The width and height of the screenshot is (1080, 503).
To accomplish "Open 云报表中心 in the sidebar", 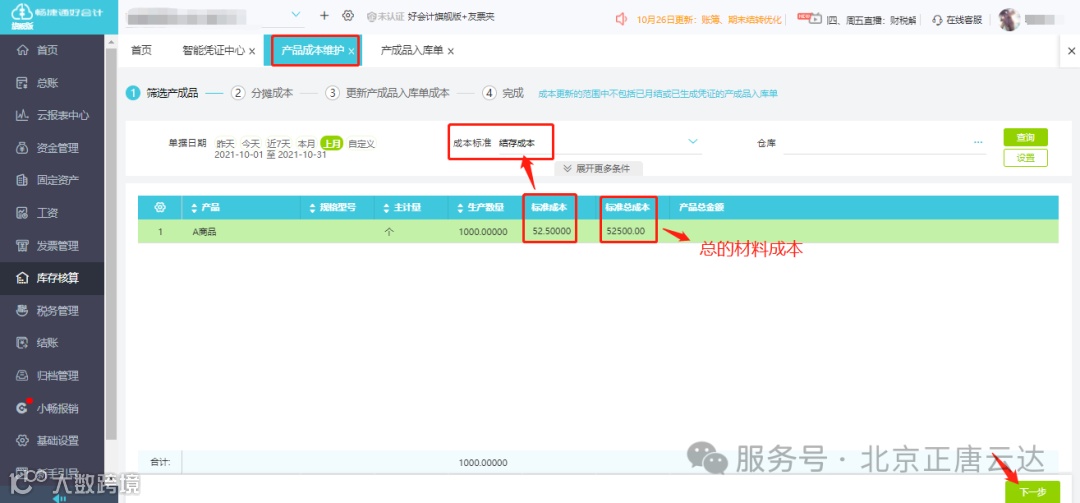I will [x=52, y=115].
